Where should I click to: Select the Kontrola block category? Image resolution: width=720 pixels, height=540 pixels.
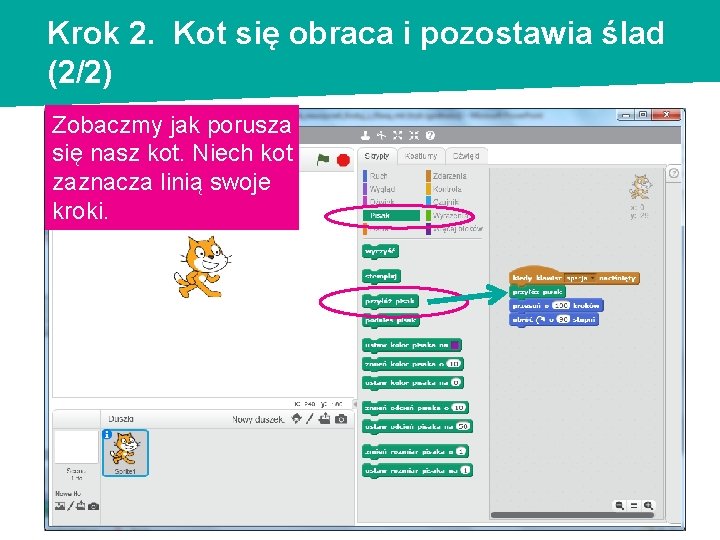[x=446, y=189]
